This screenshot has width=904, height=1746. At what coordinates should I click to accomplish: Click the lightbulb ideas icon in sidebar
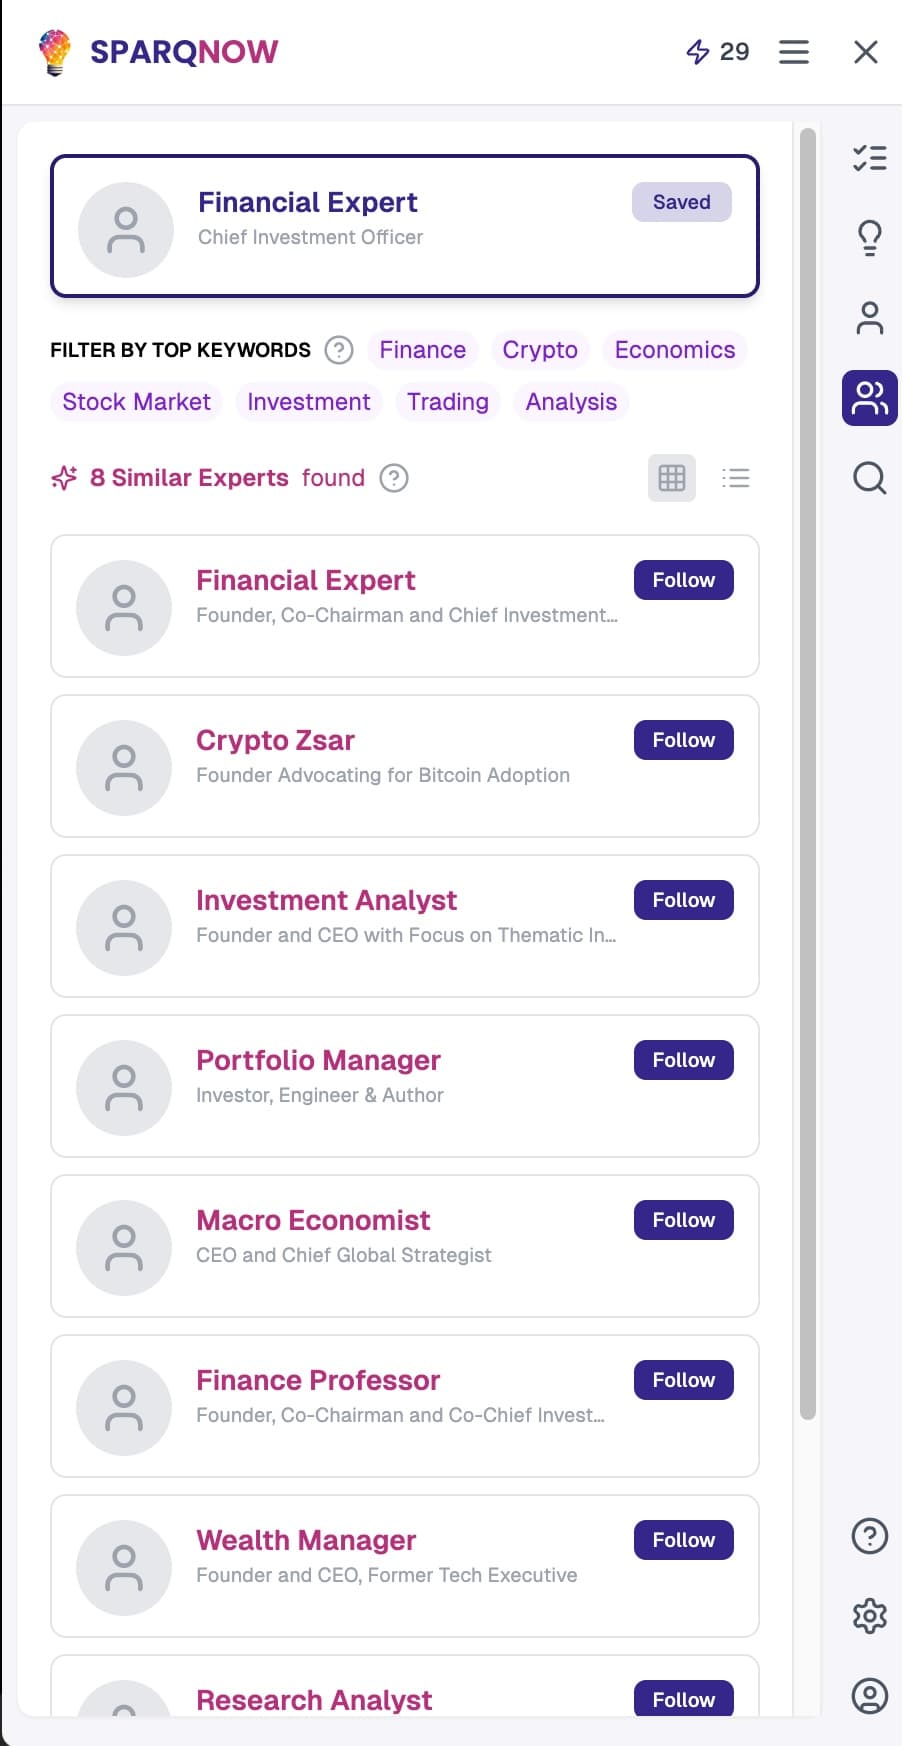pos(869,237)
